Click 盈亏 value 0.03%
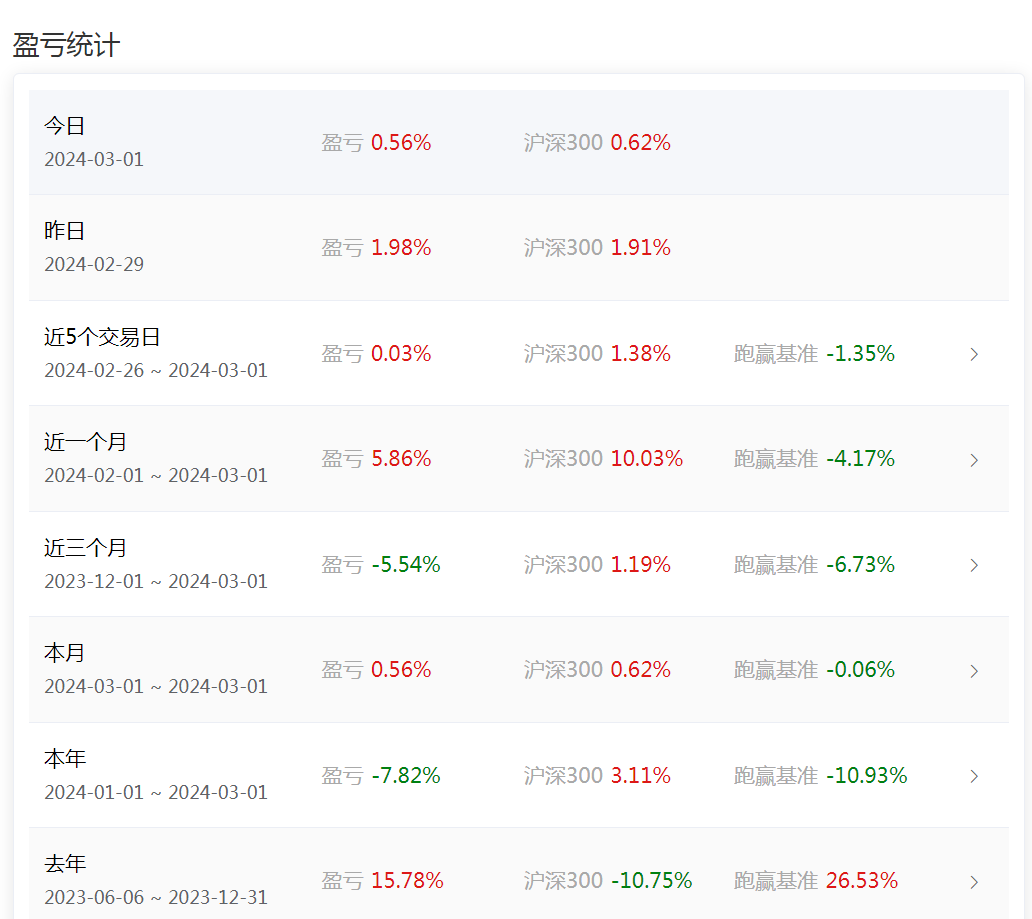1032x919 pixels. (401, 354)
